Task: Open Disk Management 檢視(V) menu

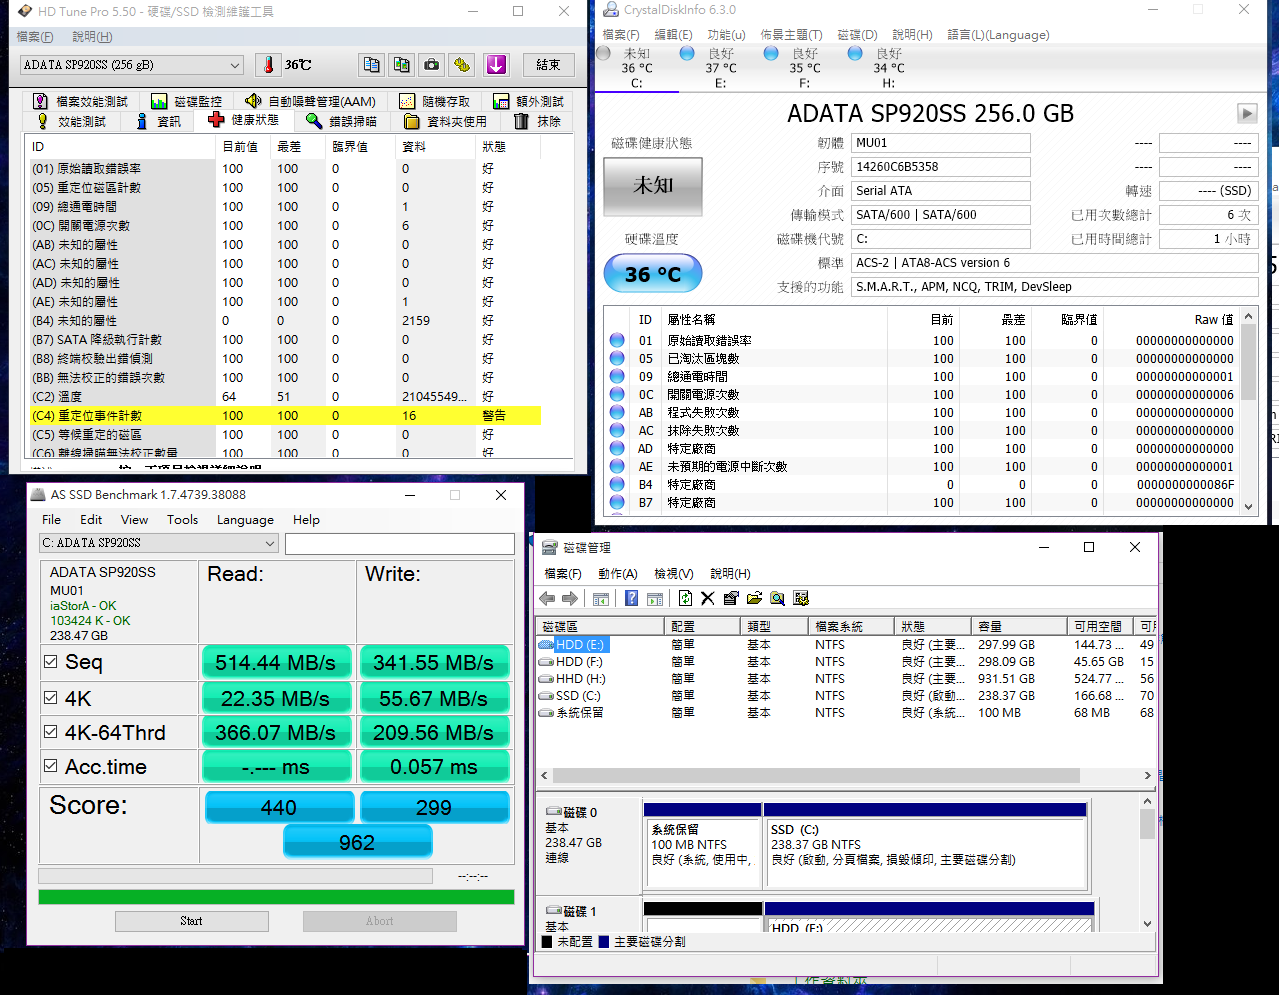Action: tap(673, 574)
